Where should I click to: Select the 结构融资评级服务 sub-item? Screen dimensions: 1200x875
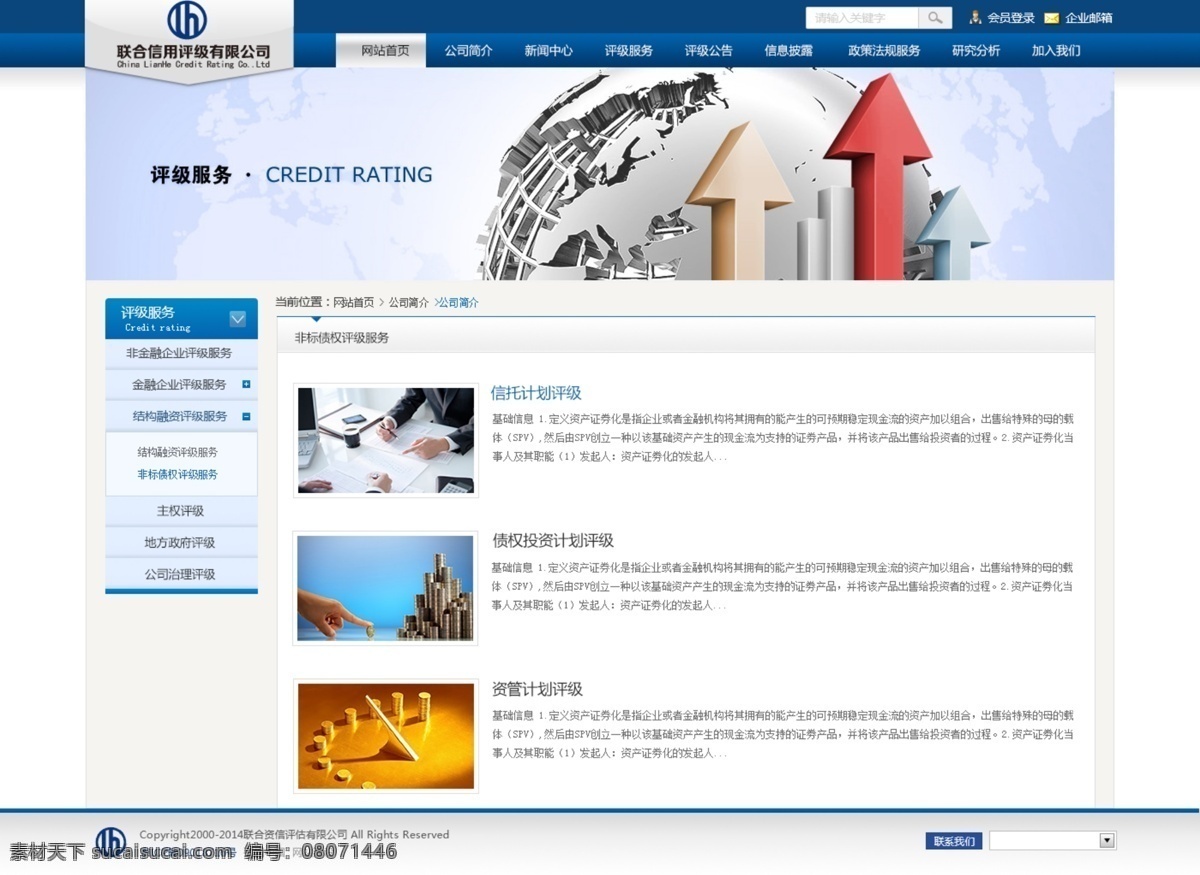(177, 452)
